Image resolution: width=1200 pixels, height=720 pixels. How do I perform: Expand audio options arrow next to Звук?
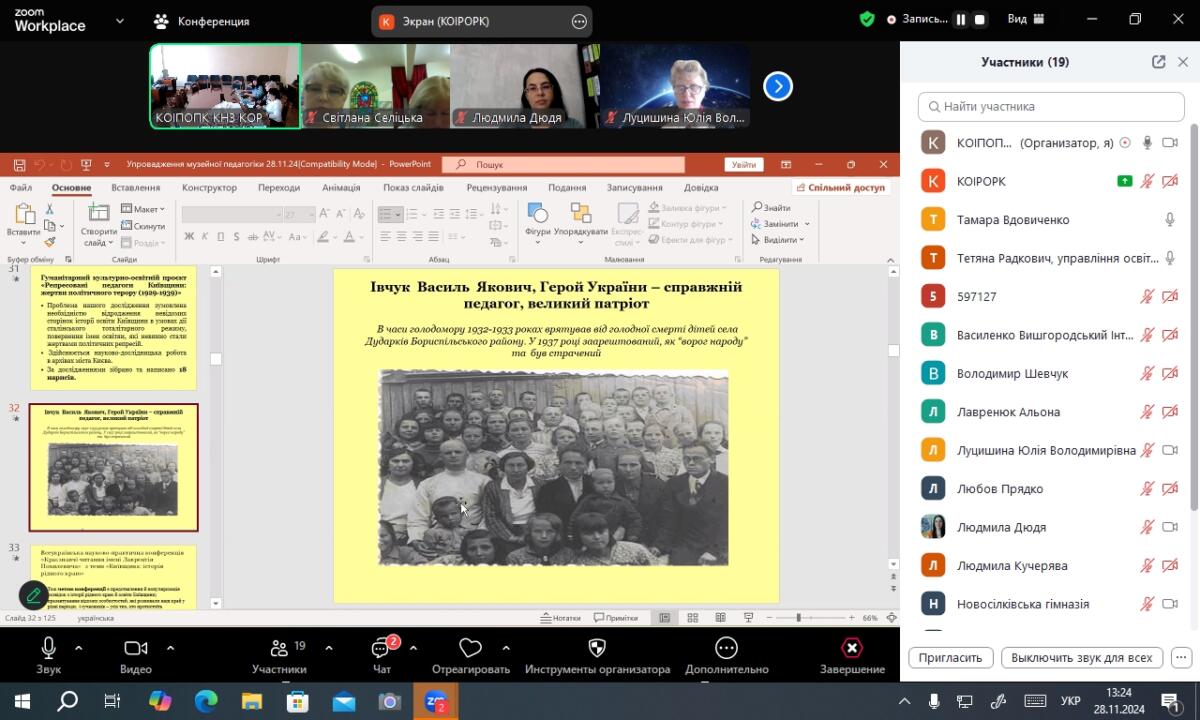pyautogui.click(x=79, y=647)
